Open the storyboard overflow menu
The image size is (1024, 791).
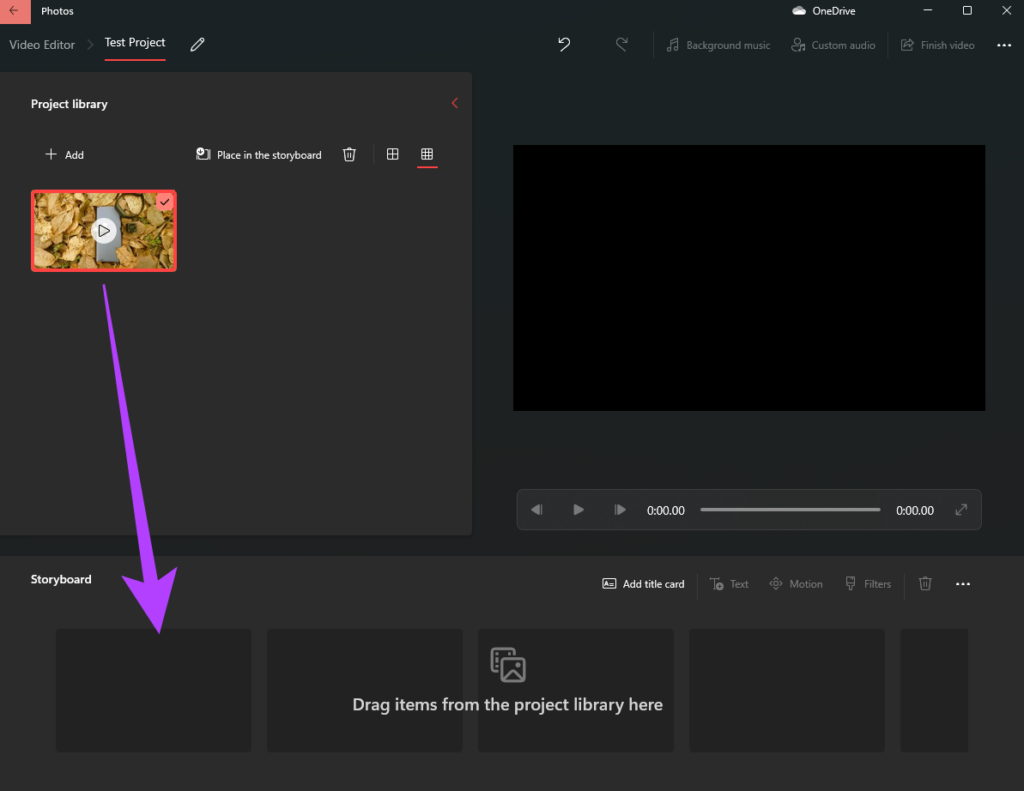pyautogui.click(x=963, y=584)
